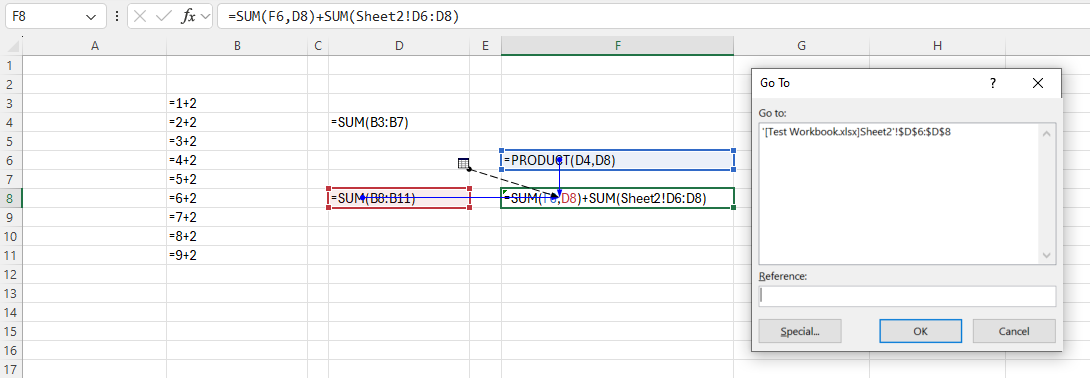Select column H header
1090x378 pixels.
[937, 46]
